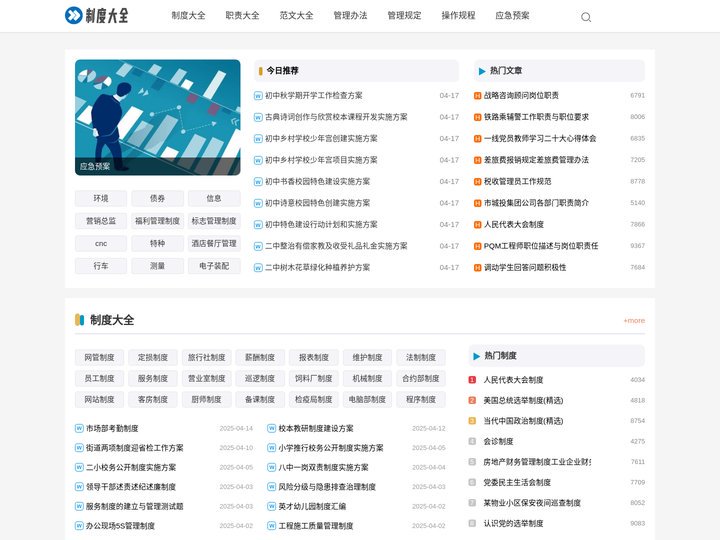This screenshot has width=720, height=540.
Task: Click the document icon beside 办公现场5S管理制度
Action: [x=79, y=526]
